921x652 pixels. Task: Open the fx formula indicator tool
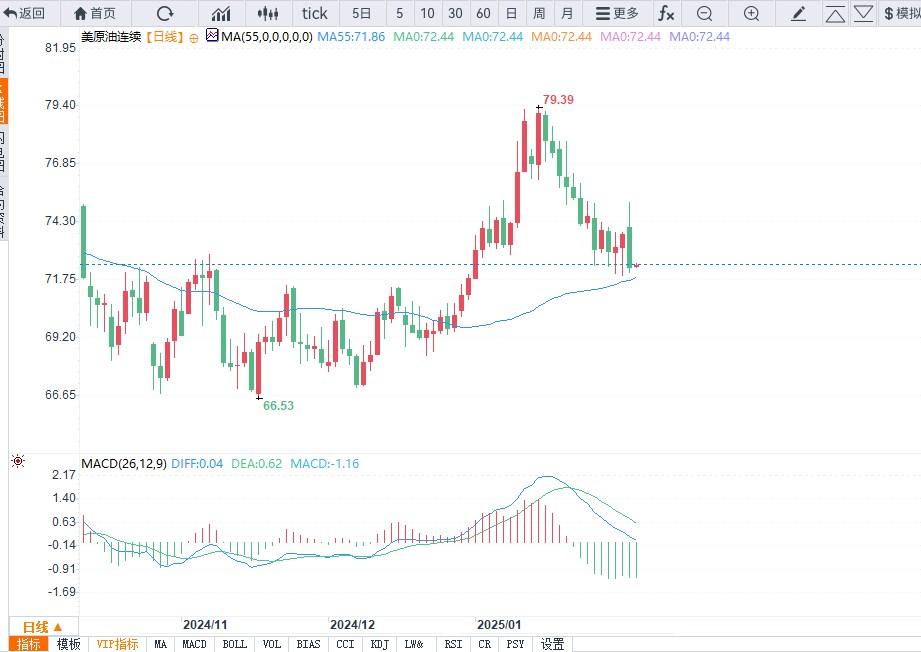(665, 13)
